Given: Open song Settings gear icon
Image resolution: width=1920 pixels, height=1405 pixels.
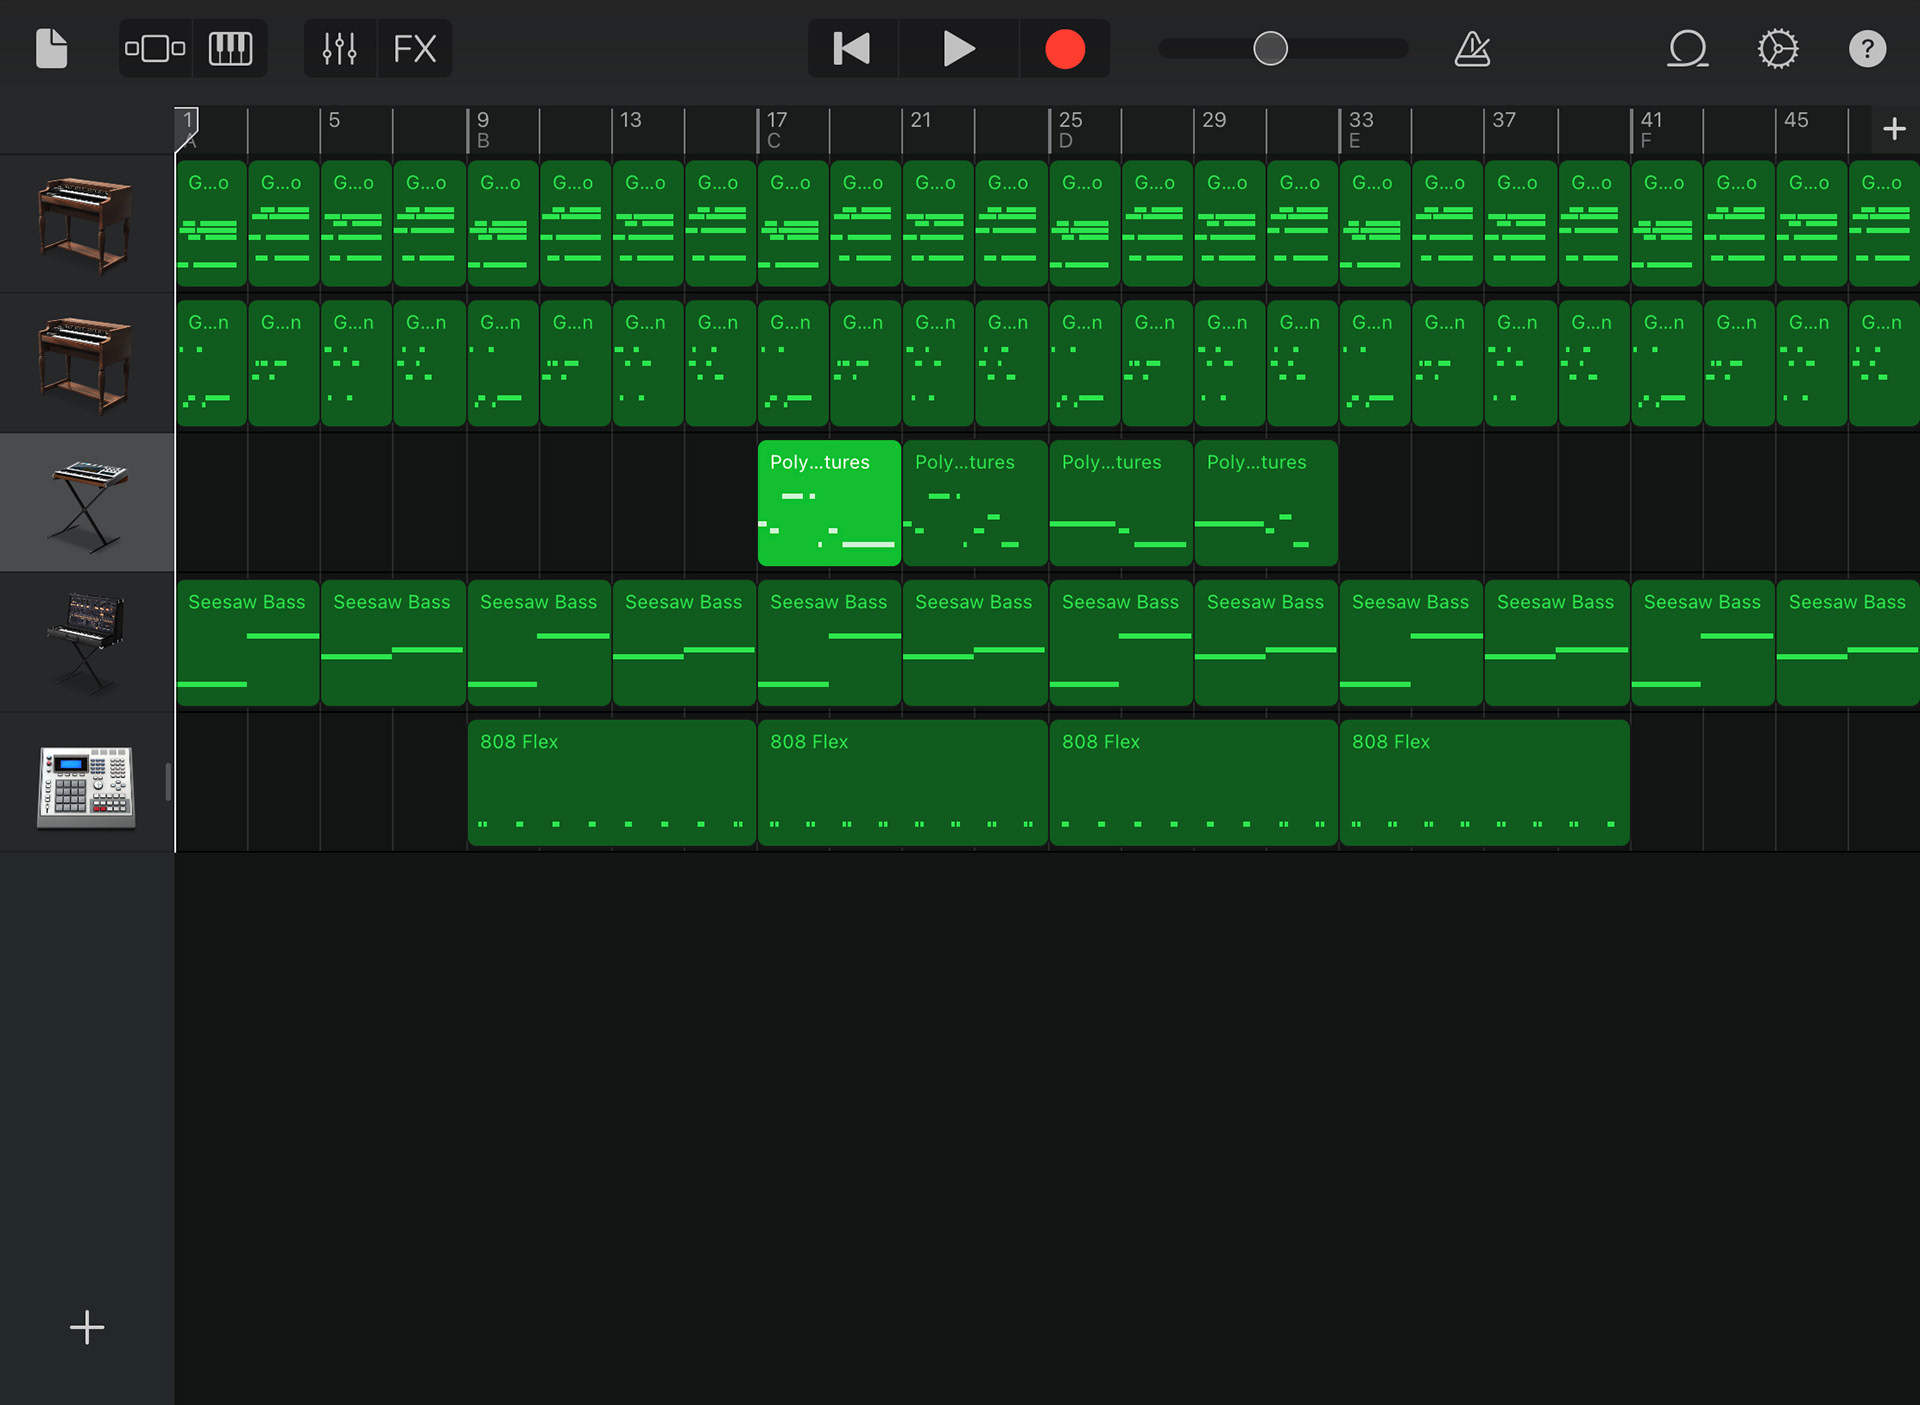Looking at the screenshot, I should 1778,48.
